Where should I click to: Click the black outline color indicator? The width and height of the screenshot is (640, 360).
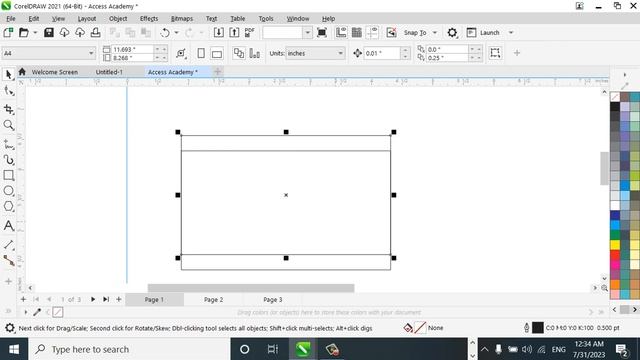[538, 328]
